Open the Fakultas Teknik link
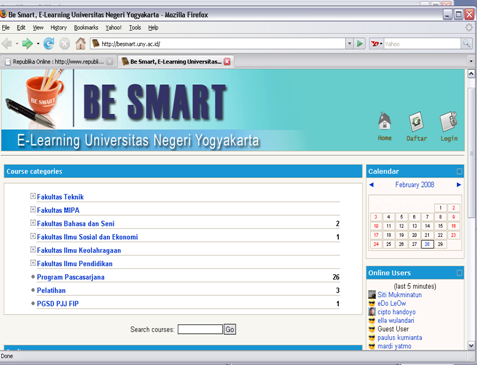Viewport: 478px width, 366px height. point(60,197)
